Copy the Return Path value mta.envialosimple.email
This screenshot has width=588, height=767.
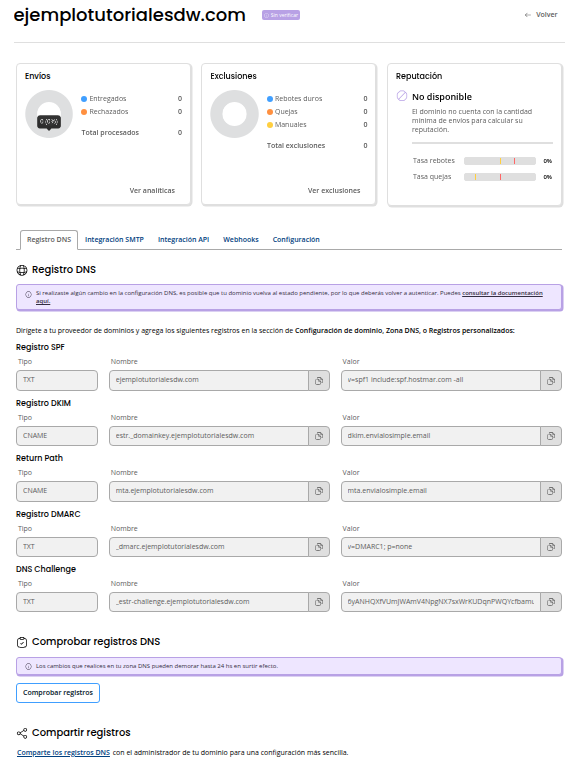click(551, 491)
